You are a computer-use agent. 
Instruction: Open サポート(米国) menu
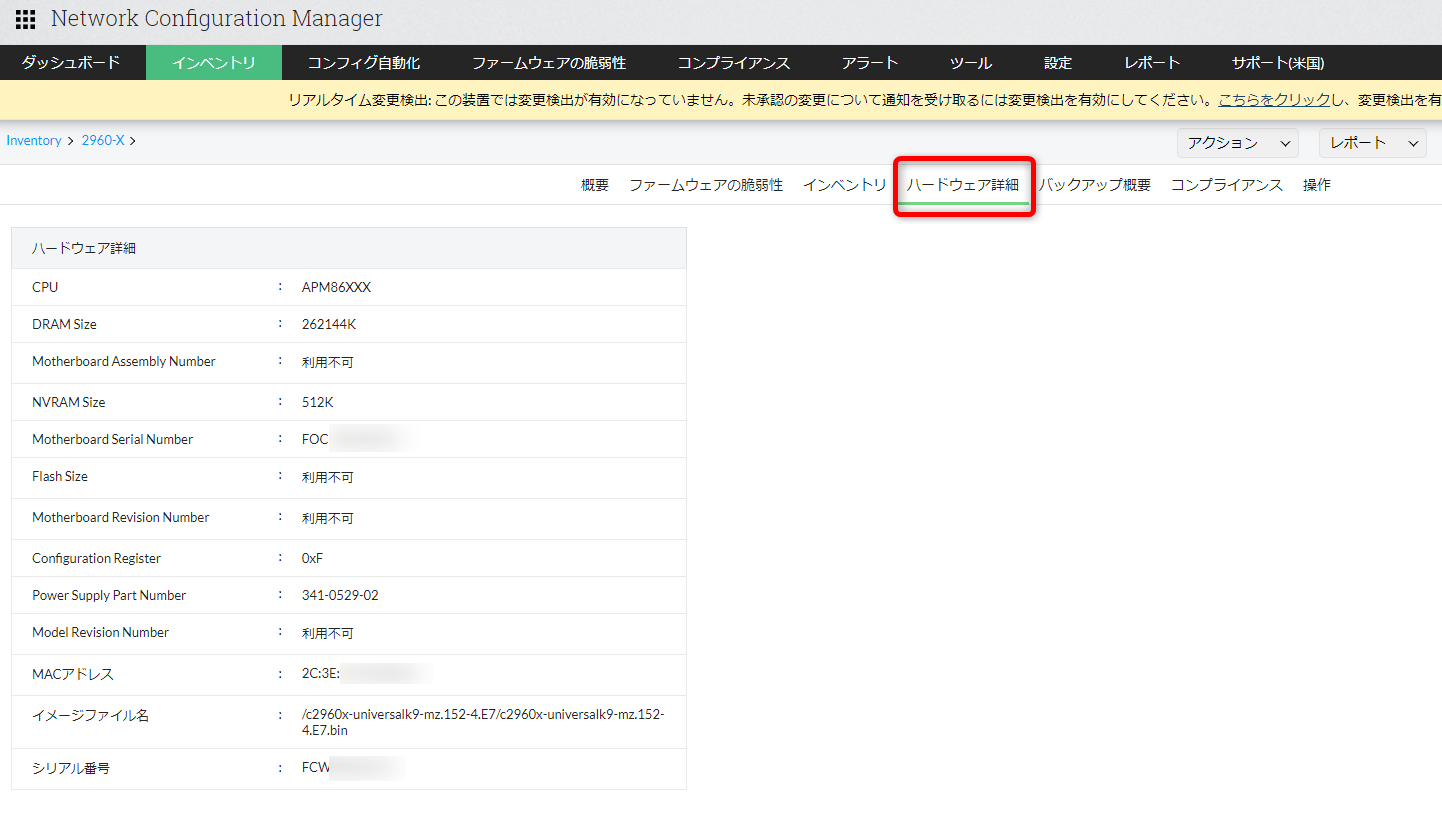point(1278,63)
